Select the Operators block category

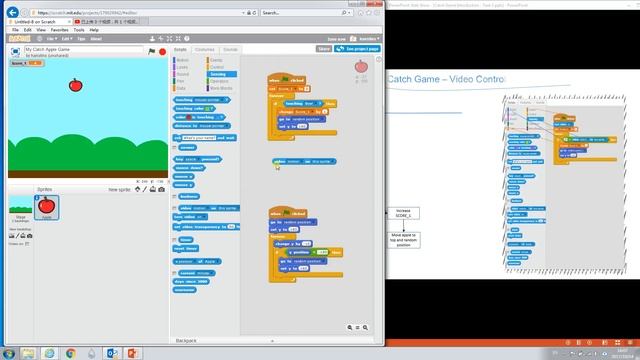click(219, 81)
